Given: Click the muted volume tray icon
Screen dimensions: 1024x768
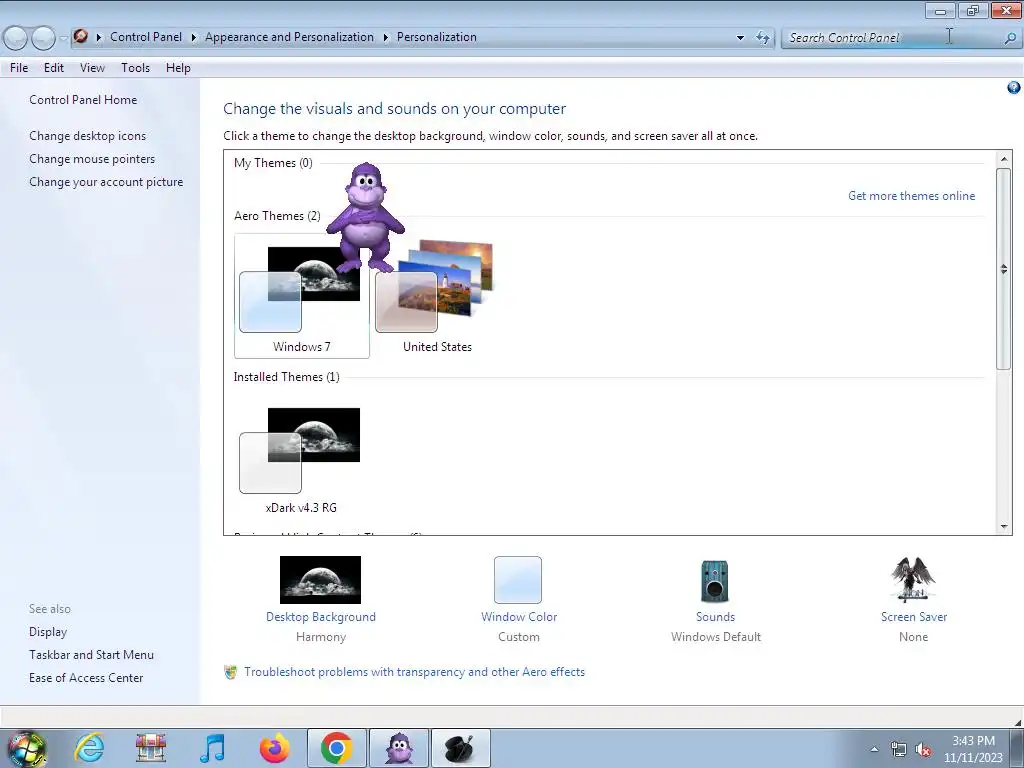Looking at the screenshot, I should [x=923, y=750].
